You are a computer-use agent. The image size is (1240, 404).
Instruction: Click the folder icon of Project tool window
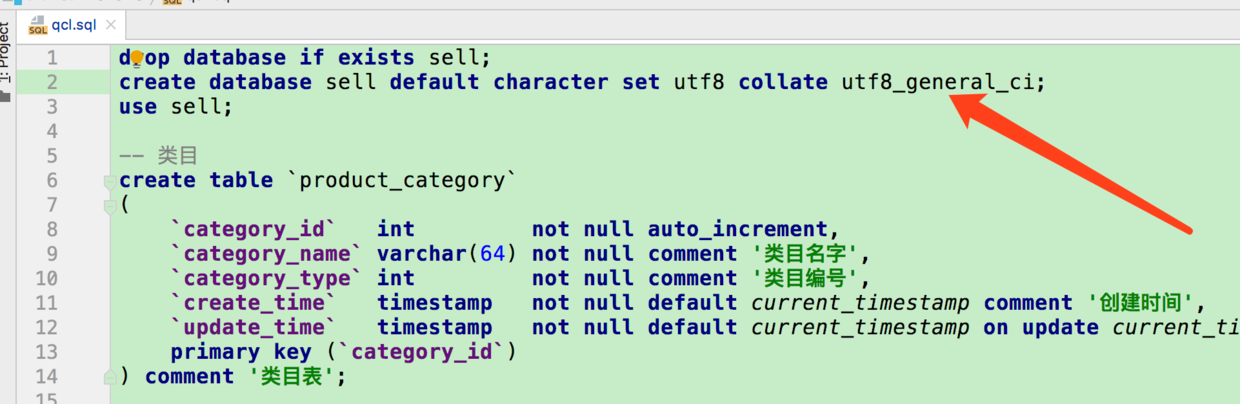point(6,97)
